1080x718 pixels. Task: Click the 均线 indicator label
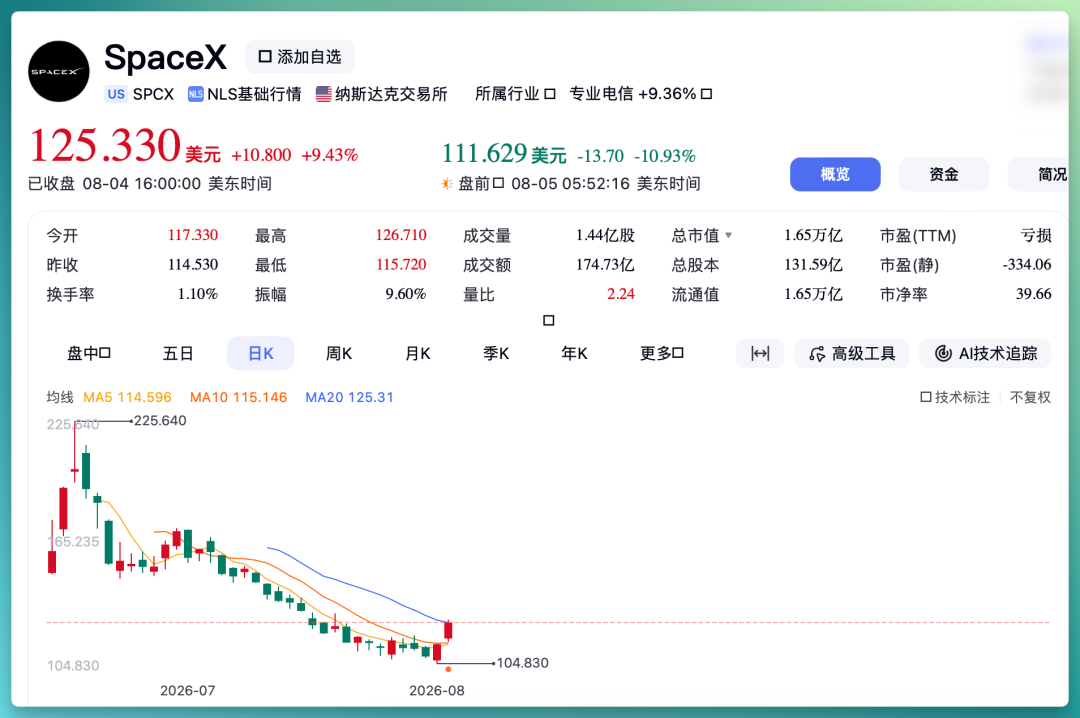click(60, 398)
